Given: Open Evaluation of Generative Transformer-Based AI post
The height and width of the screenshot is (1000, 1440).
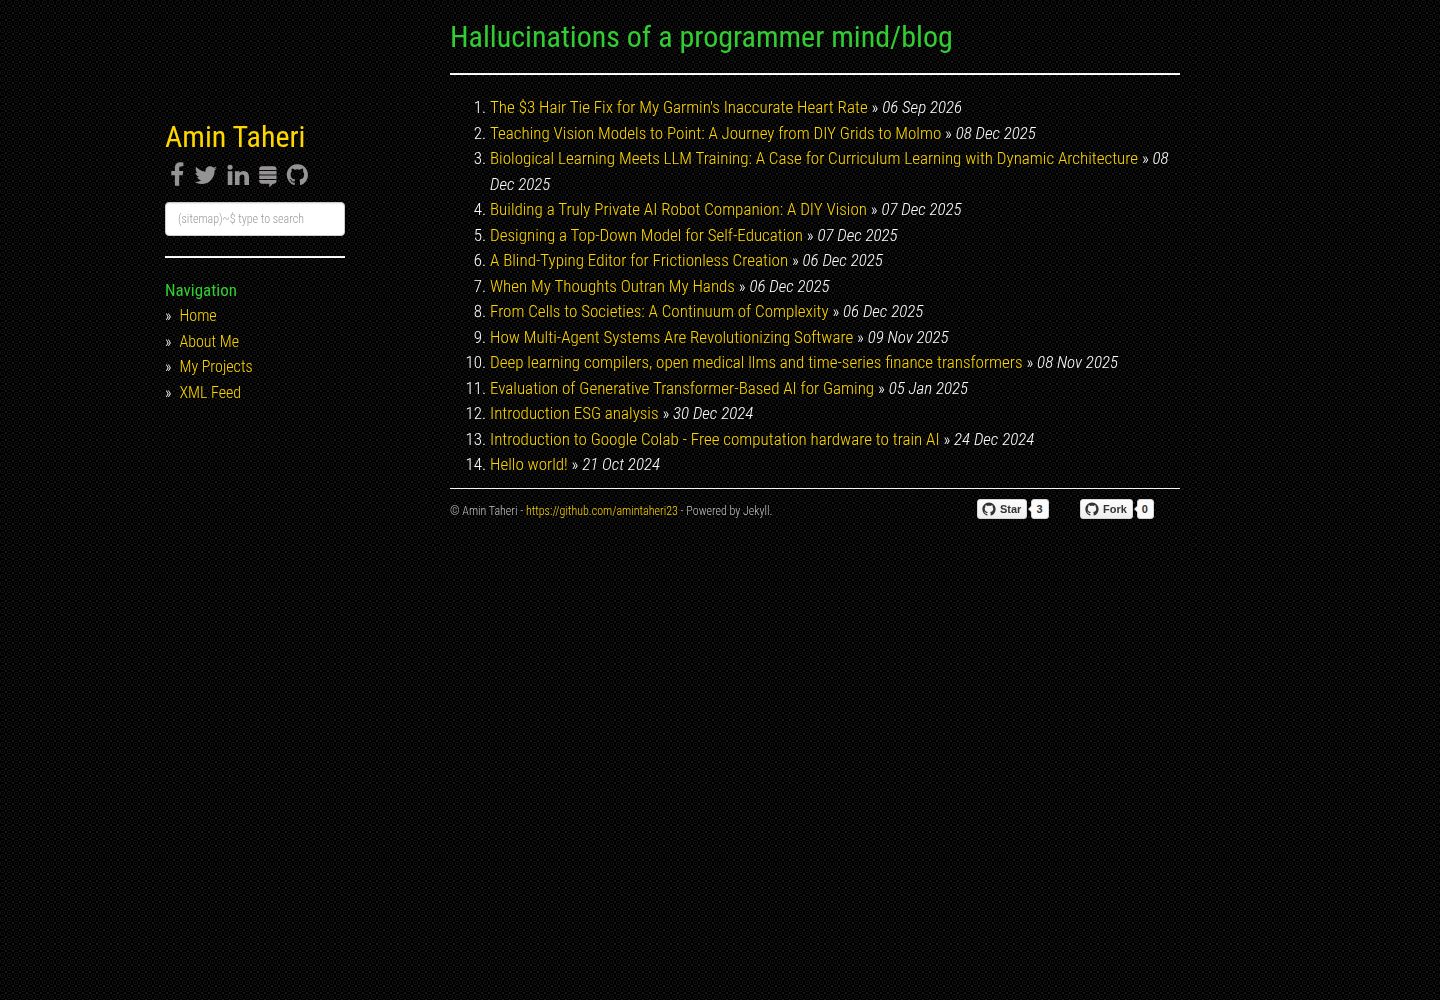Looking at the screenshot, I should [x=682, y=388].
